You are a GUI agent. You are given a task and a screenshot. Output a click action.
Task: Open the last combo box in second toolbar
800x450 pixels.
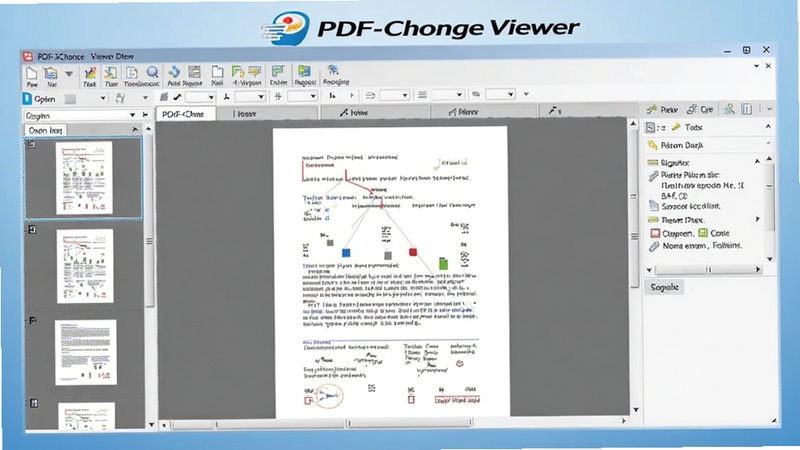[499, 94]
